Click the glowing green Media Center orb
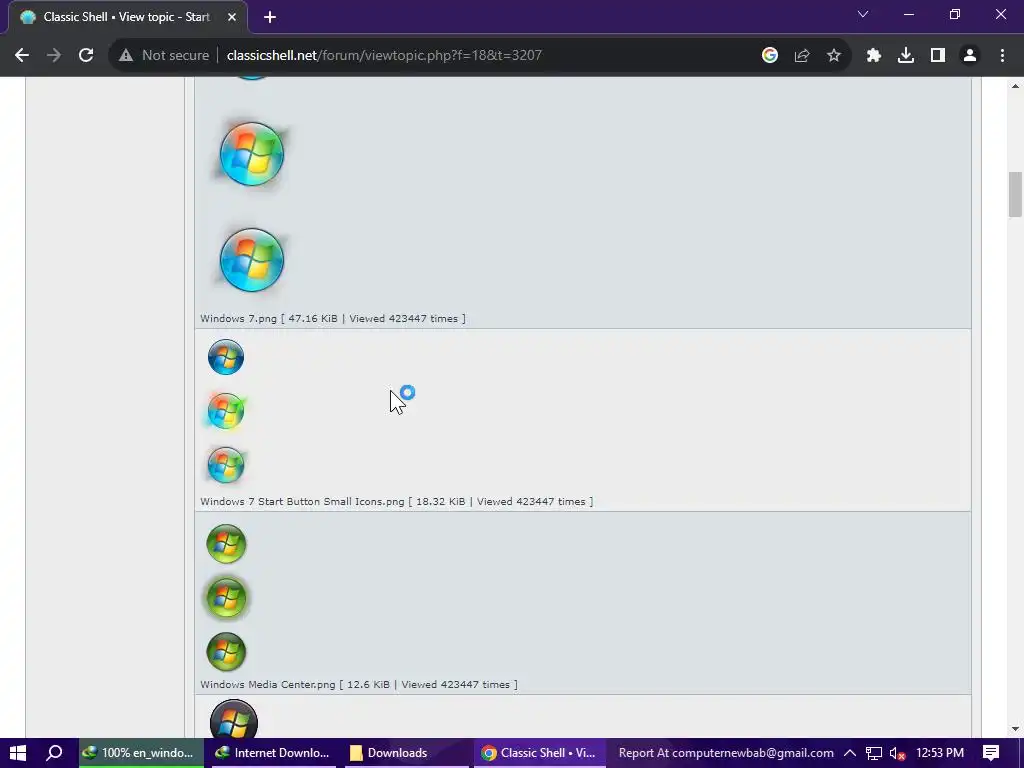 pos(226,598)
